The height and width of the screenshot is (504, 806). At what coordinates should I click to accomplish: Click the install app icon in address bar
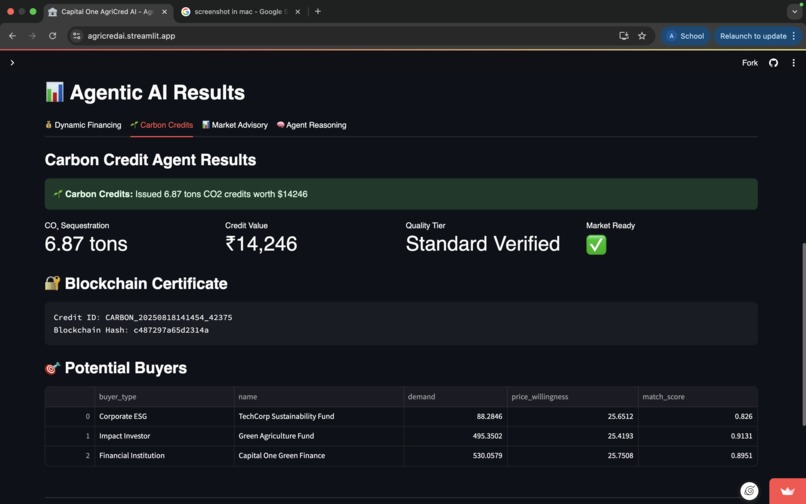(624, 36)
